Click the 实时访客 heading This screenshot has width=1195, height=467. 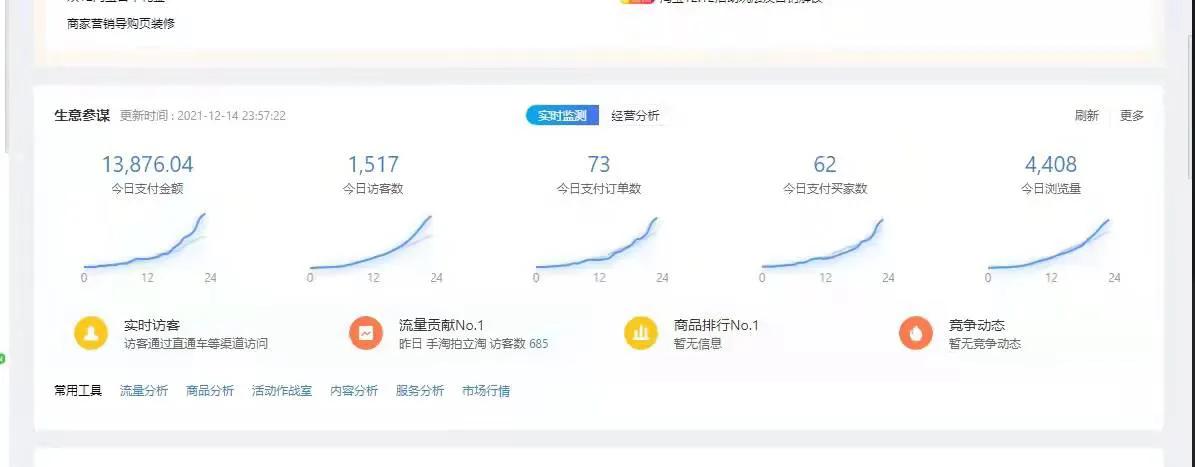pos(152,325)
